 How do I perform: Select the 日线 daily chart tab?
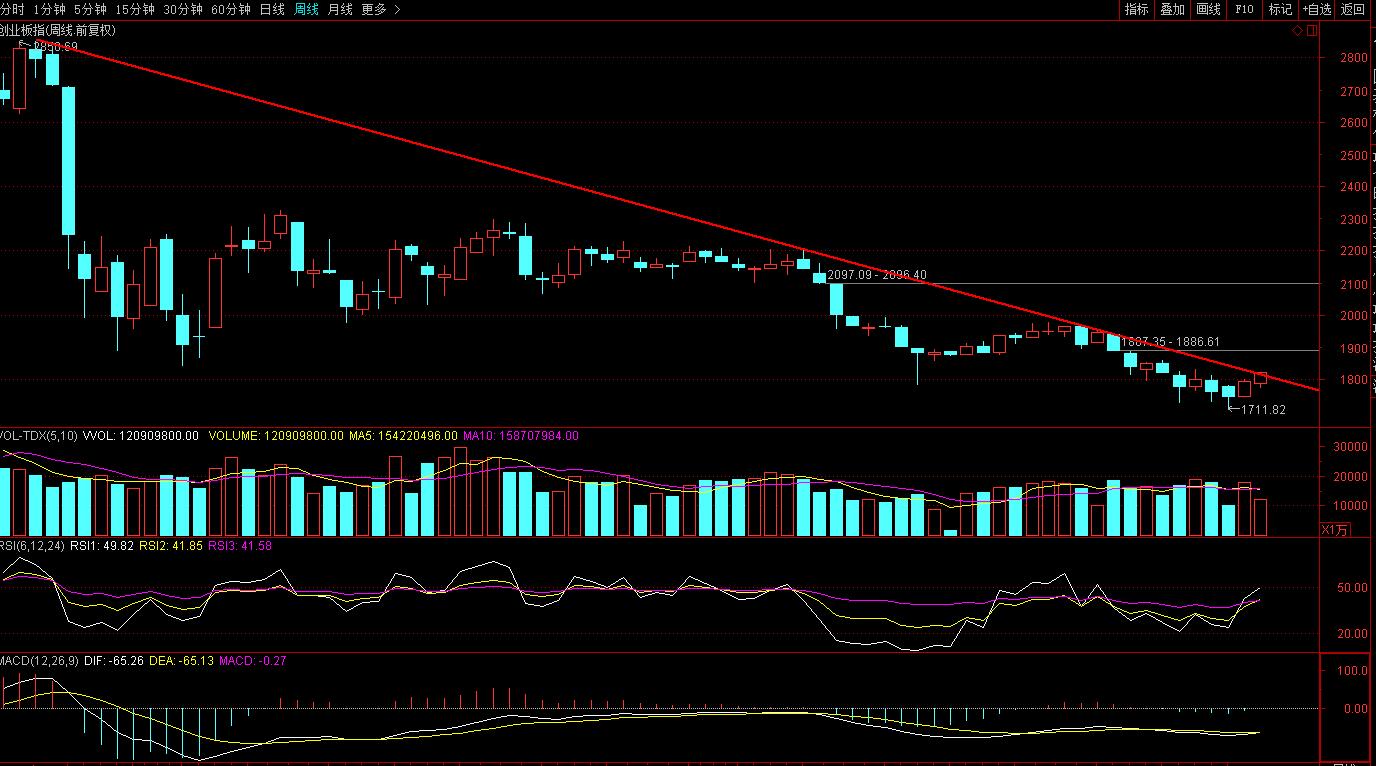pyautogui.click(x=272, y=9)
